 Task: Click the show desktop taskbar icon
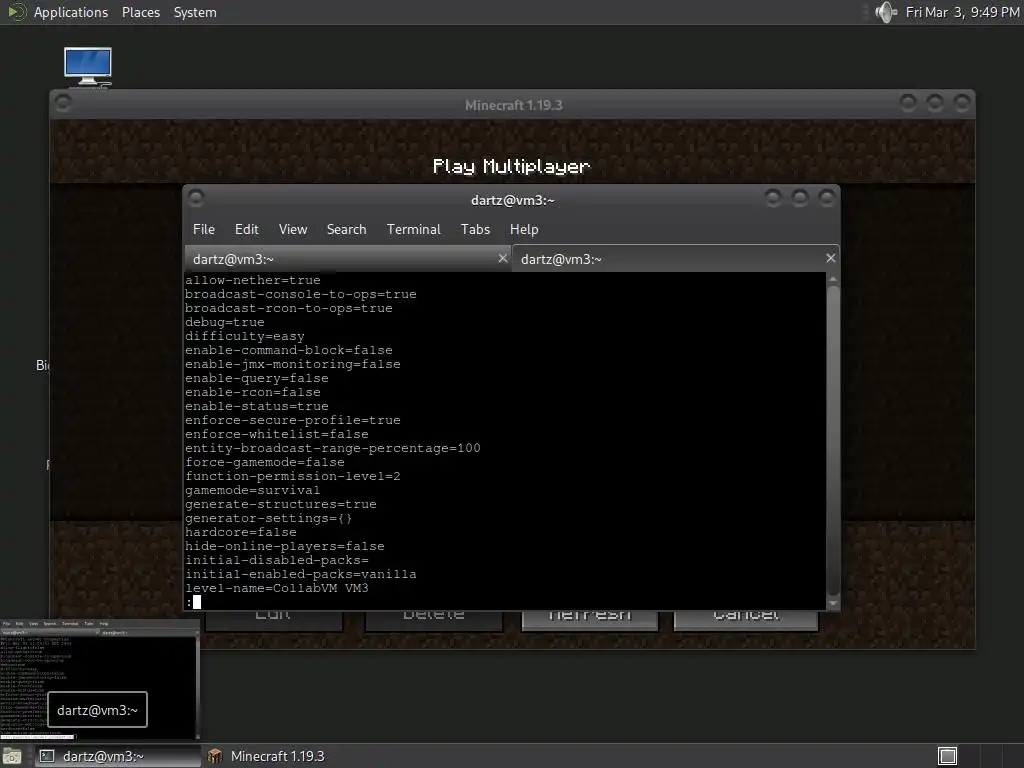coord(12,756)
